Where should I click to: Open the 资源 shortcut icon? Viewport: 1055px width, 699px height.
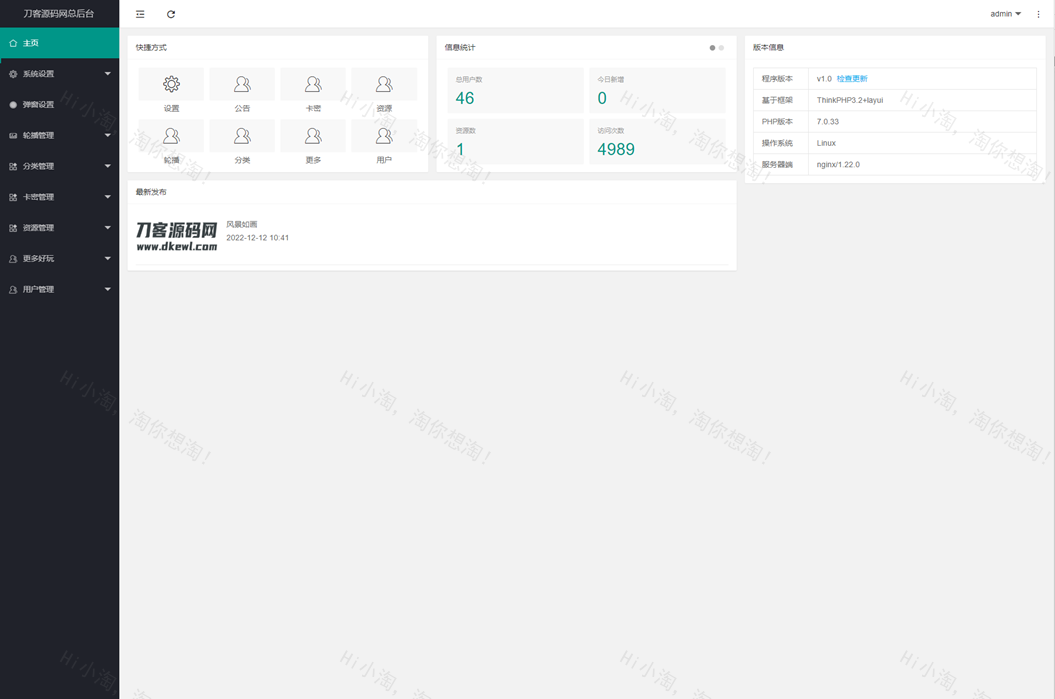384,85
